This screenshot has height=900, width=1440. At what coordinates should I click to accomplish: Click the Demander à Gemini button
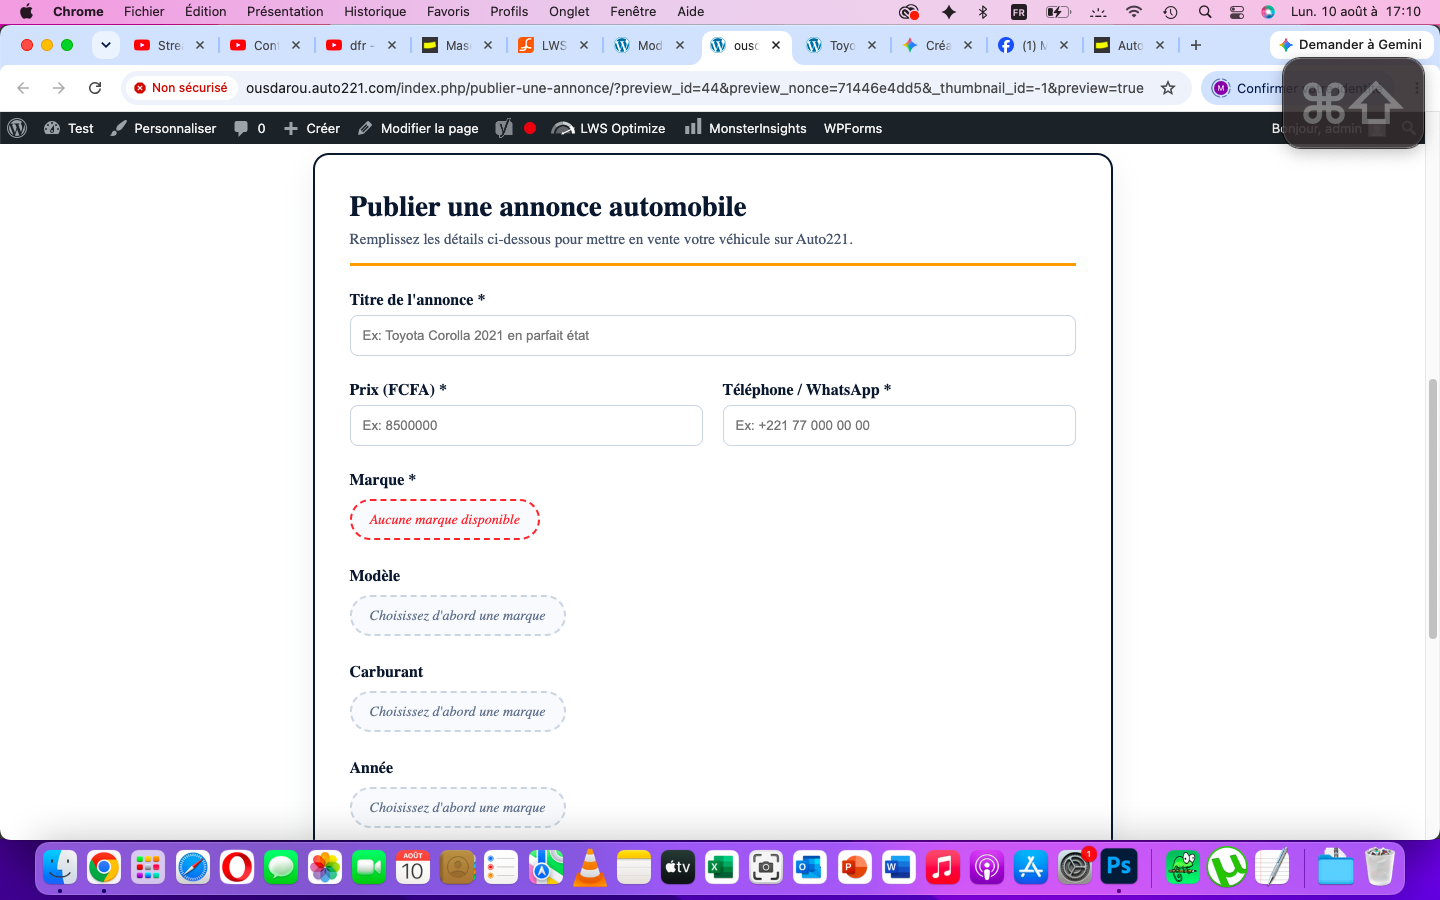(x=1351, y=45)
